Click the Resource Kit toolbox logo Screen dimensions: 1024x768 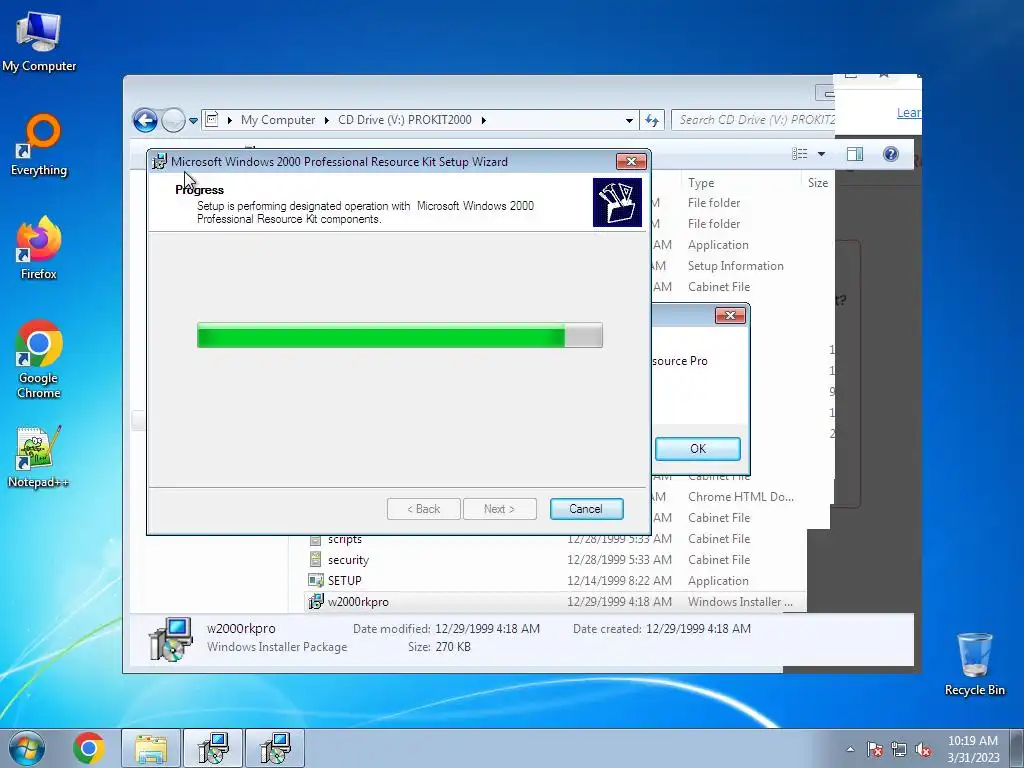[x=617, y=203]
